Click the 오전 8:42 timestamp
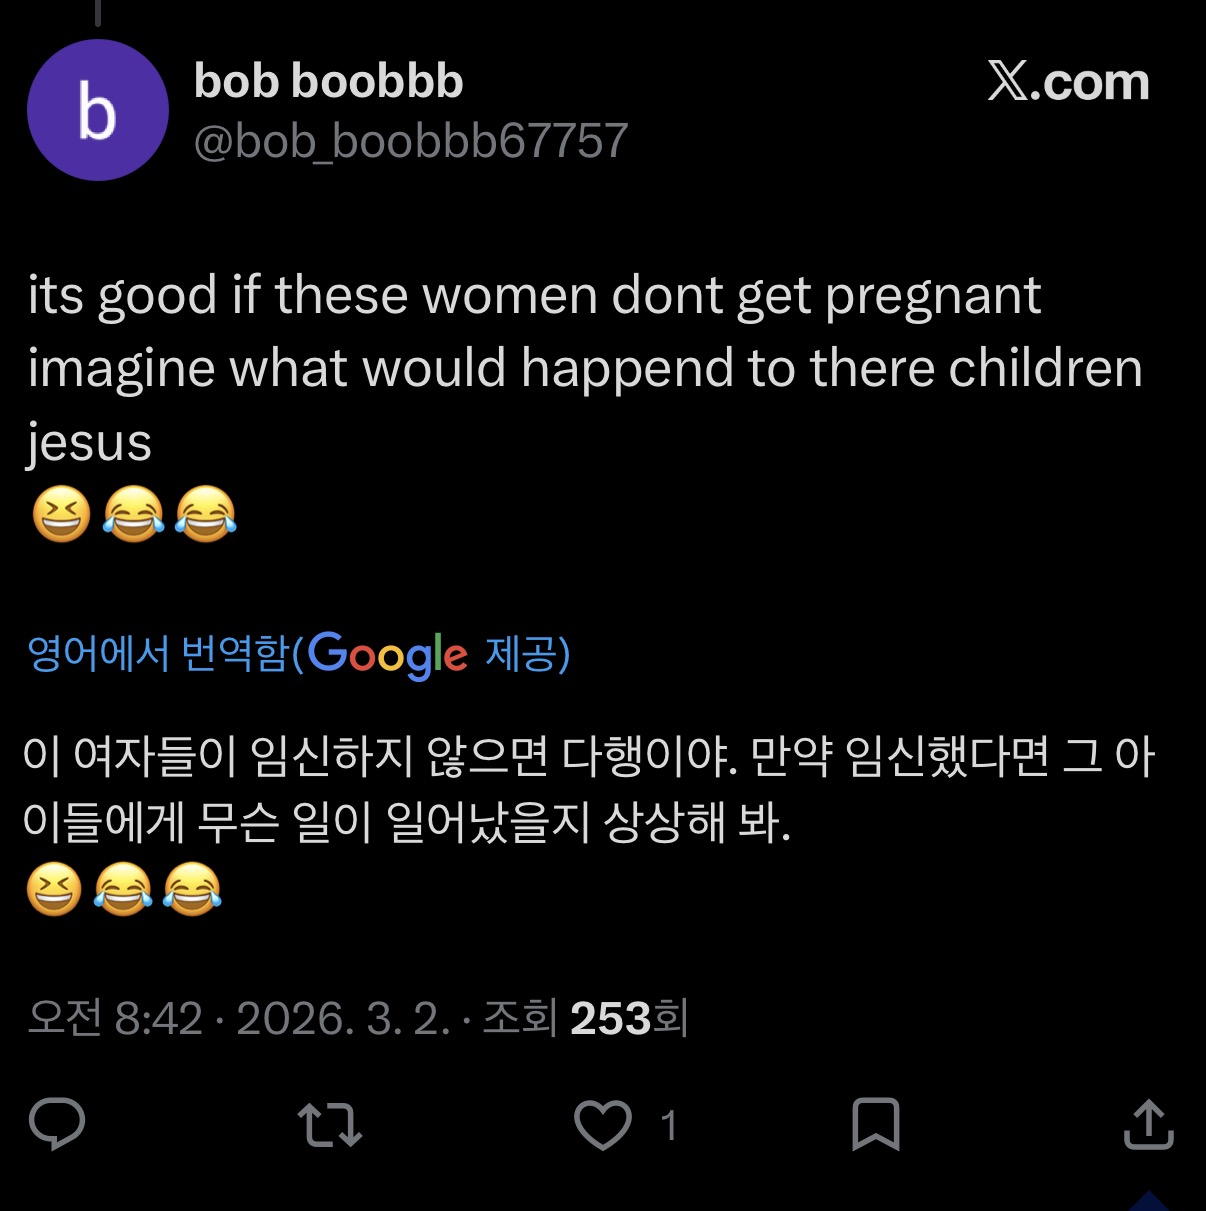Screen dimensions: 1206x1211 pyautogui.click(x=115, y=1018)
